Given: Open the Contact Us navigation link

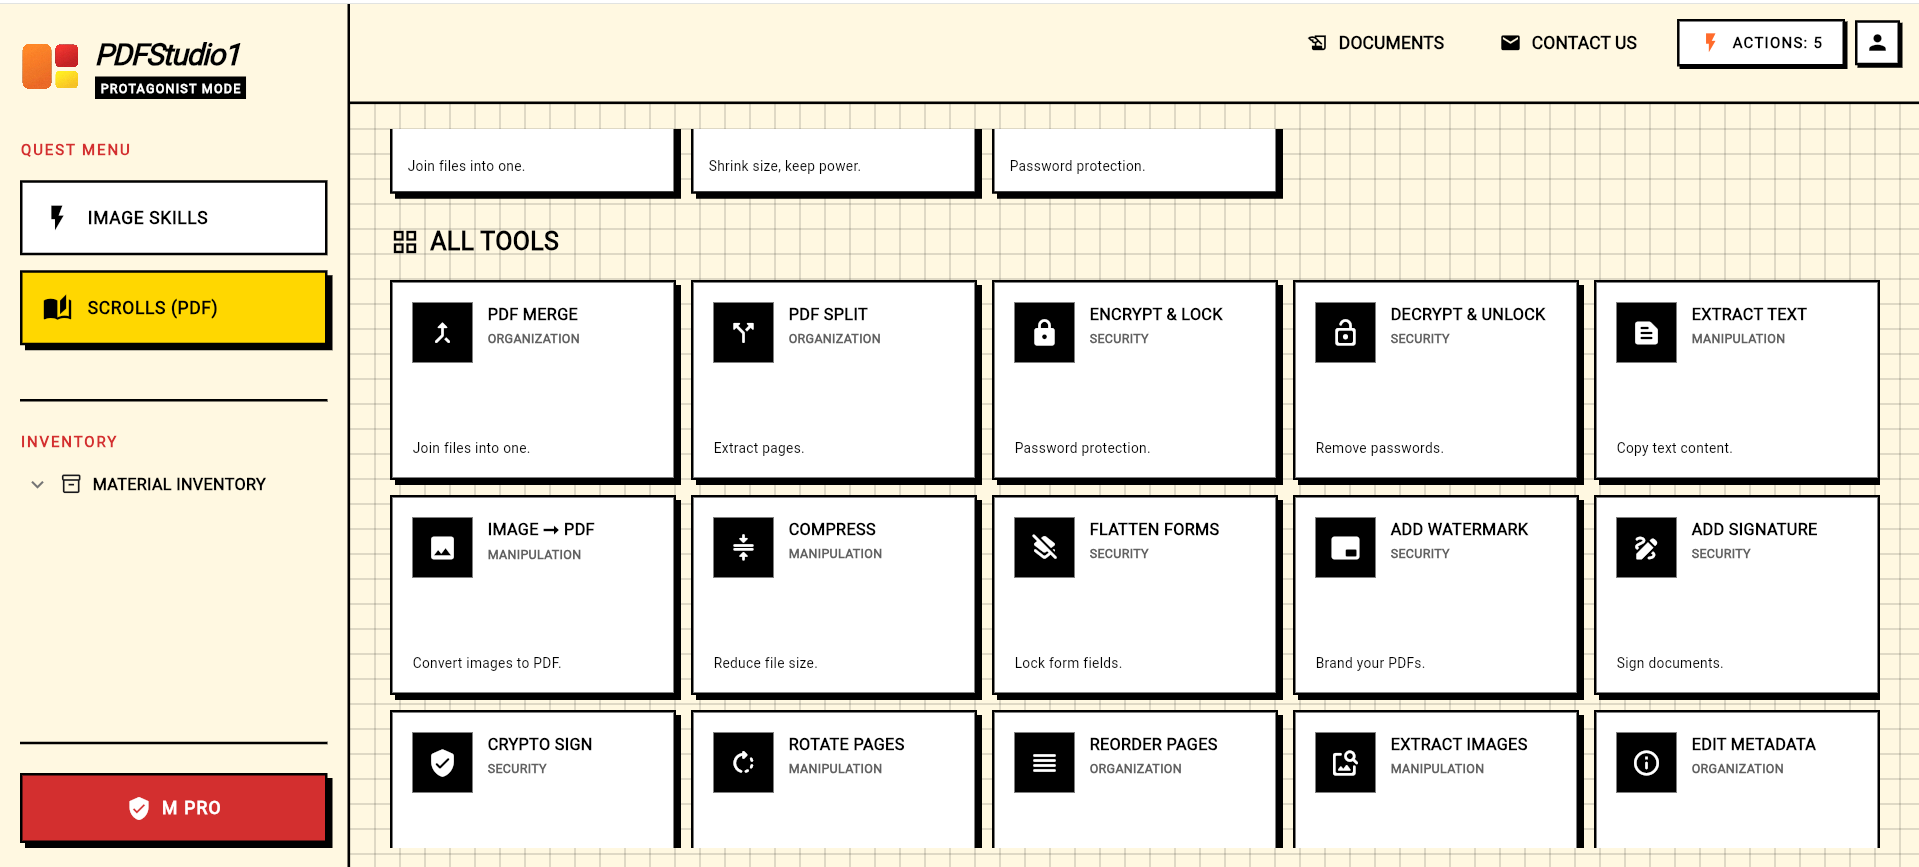Looking at the screenshot, I should [x=1569, y=43].
